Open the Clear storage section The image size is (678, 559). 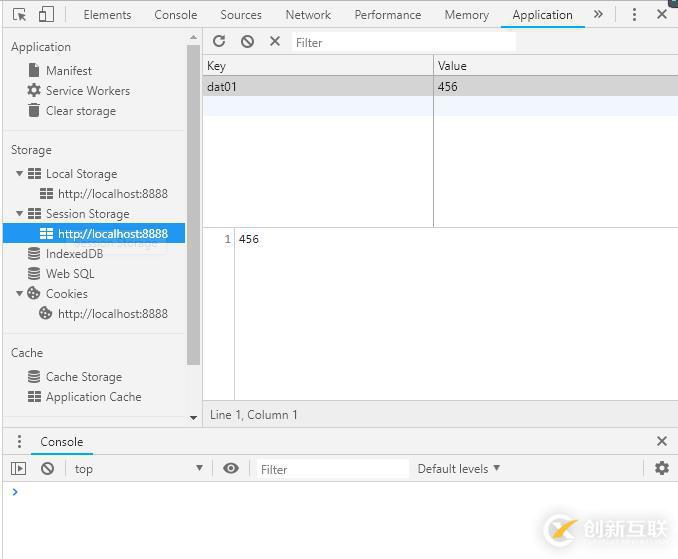click(x=81, y=111)
